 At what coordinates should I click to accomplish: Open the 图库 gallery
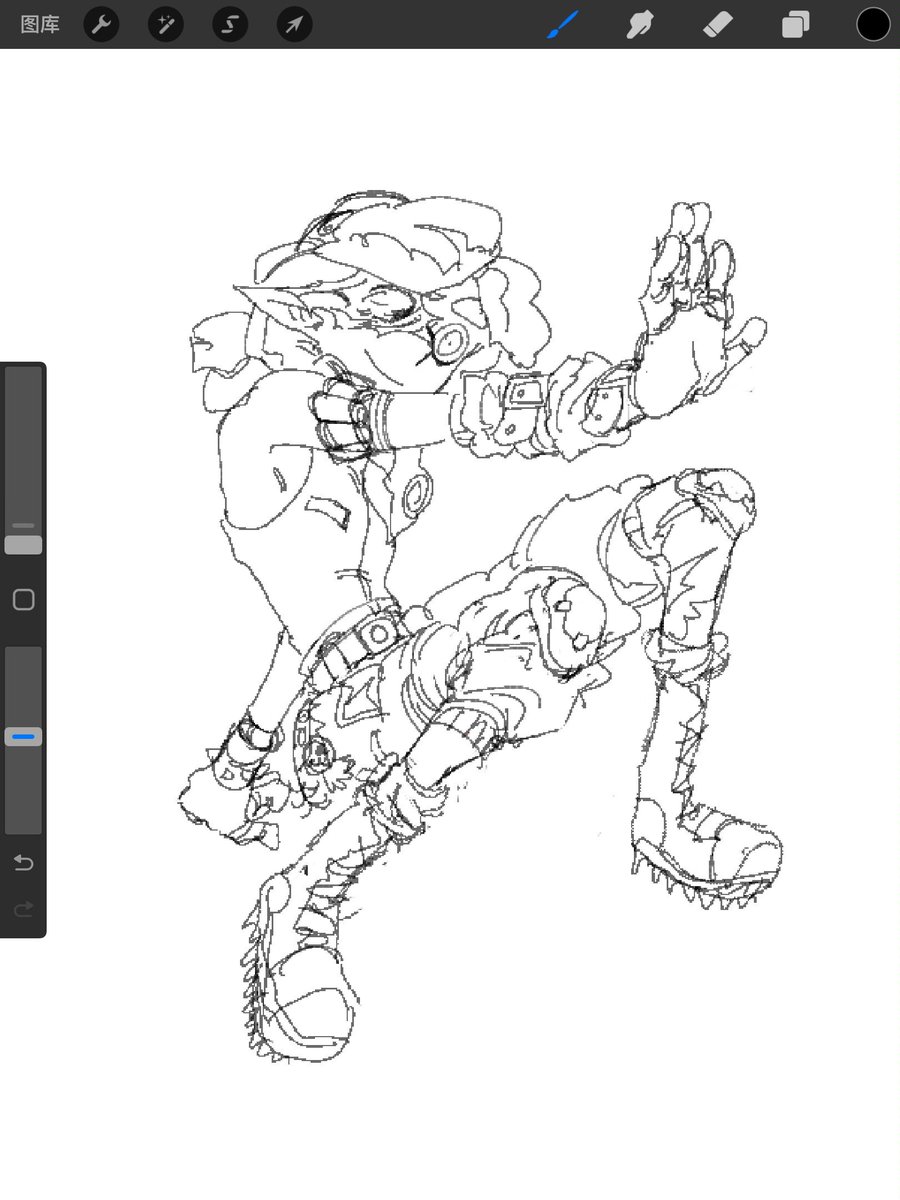coord(40,24)
